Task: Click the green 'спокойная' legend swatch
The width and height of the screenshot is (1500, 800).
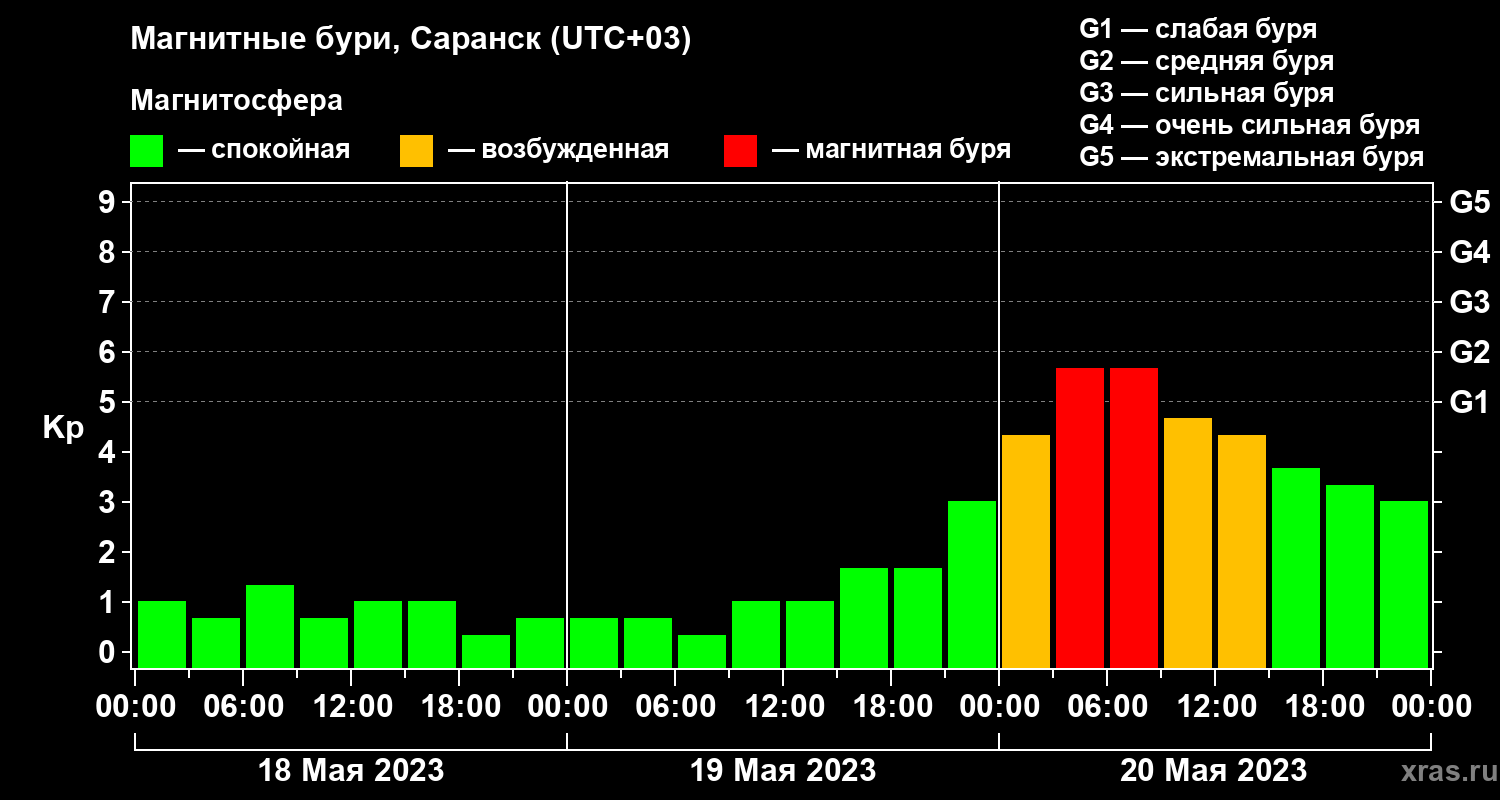Action: click(x=146, y=151)
